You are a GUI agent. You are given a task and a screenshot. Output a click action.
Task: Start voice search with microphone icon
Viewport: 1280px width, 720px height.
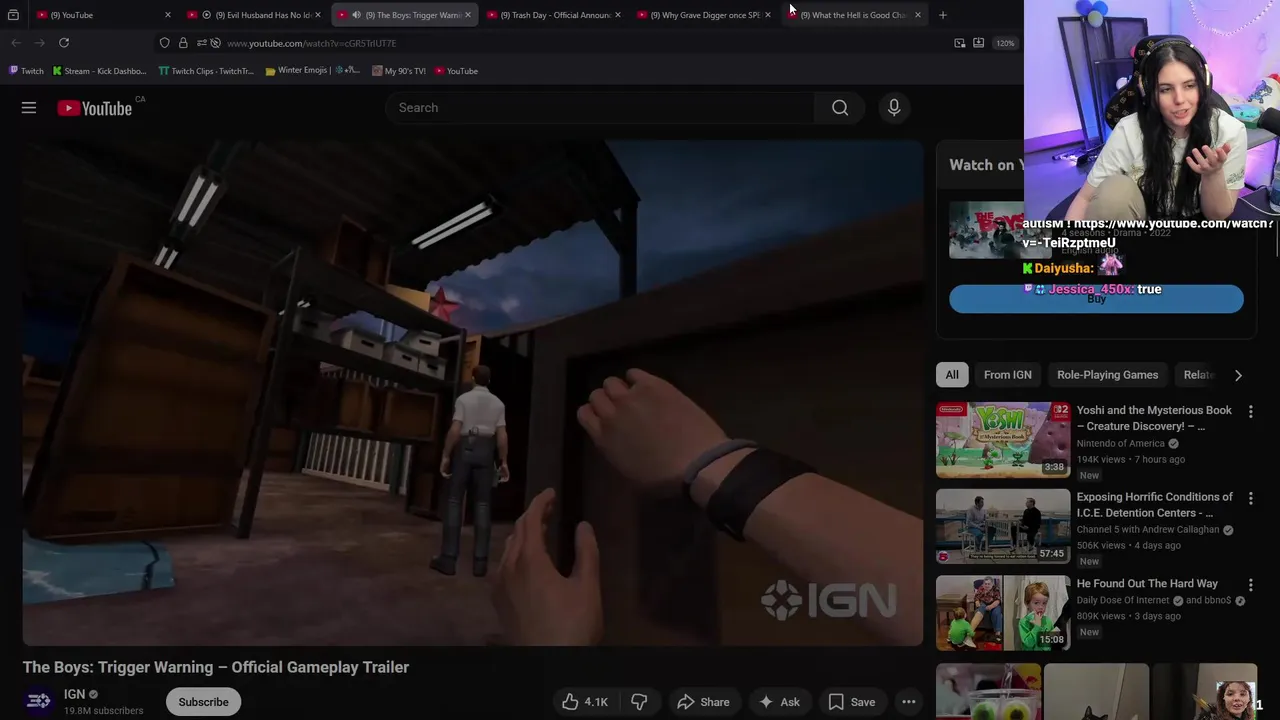[x=894, y=108]
